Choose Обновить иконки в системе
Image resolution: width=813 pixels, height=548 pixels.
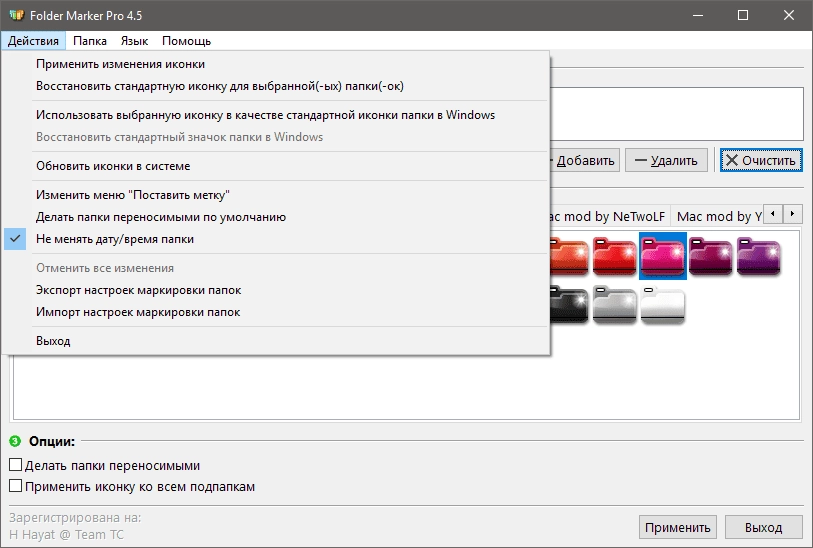point(275,166)
